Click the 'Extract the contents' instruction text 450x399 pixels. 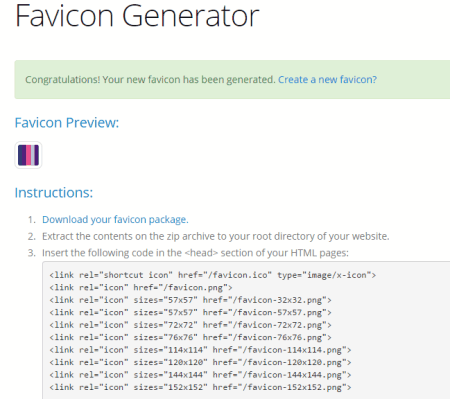point(216,236)
